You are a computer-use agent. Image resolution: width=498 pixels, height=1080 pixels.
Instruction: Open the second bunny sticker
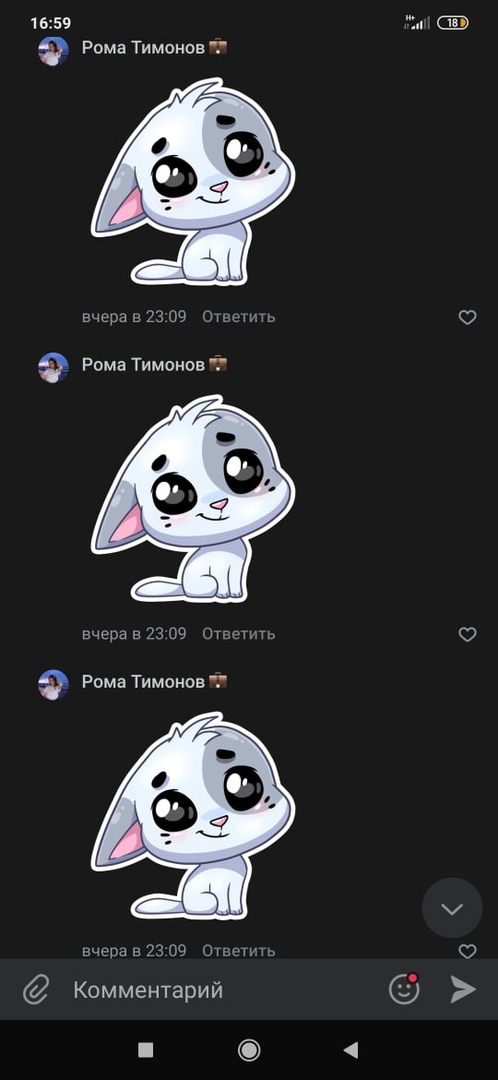coord(193,498)
